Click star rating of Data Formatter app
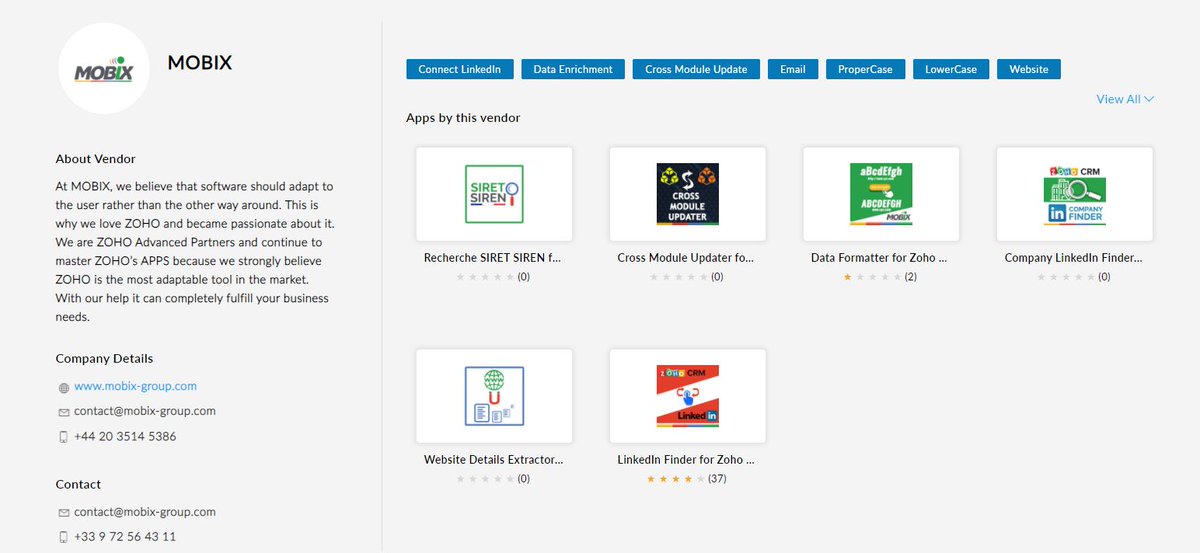Screen dimensions: 1200x553 (872, 277)
